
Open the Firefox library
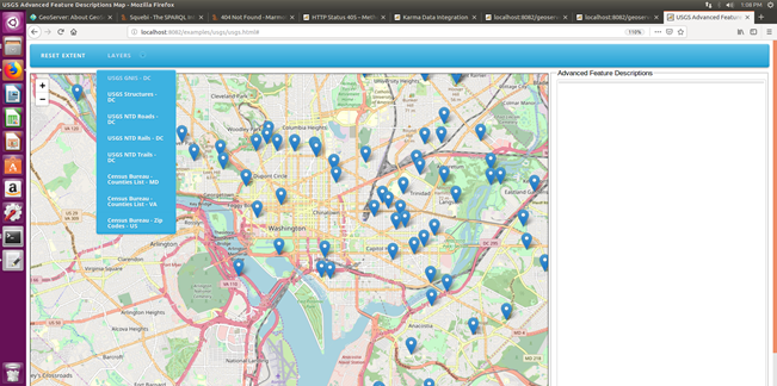741,32
